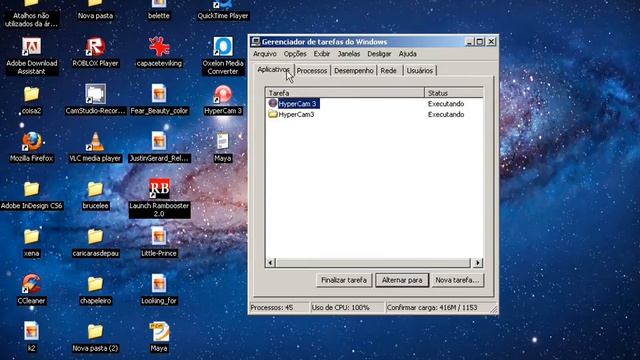Open the Opções menu

point(295,54)
